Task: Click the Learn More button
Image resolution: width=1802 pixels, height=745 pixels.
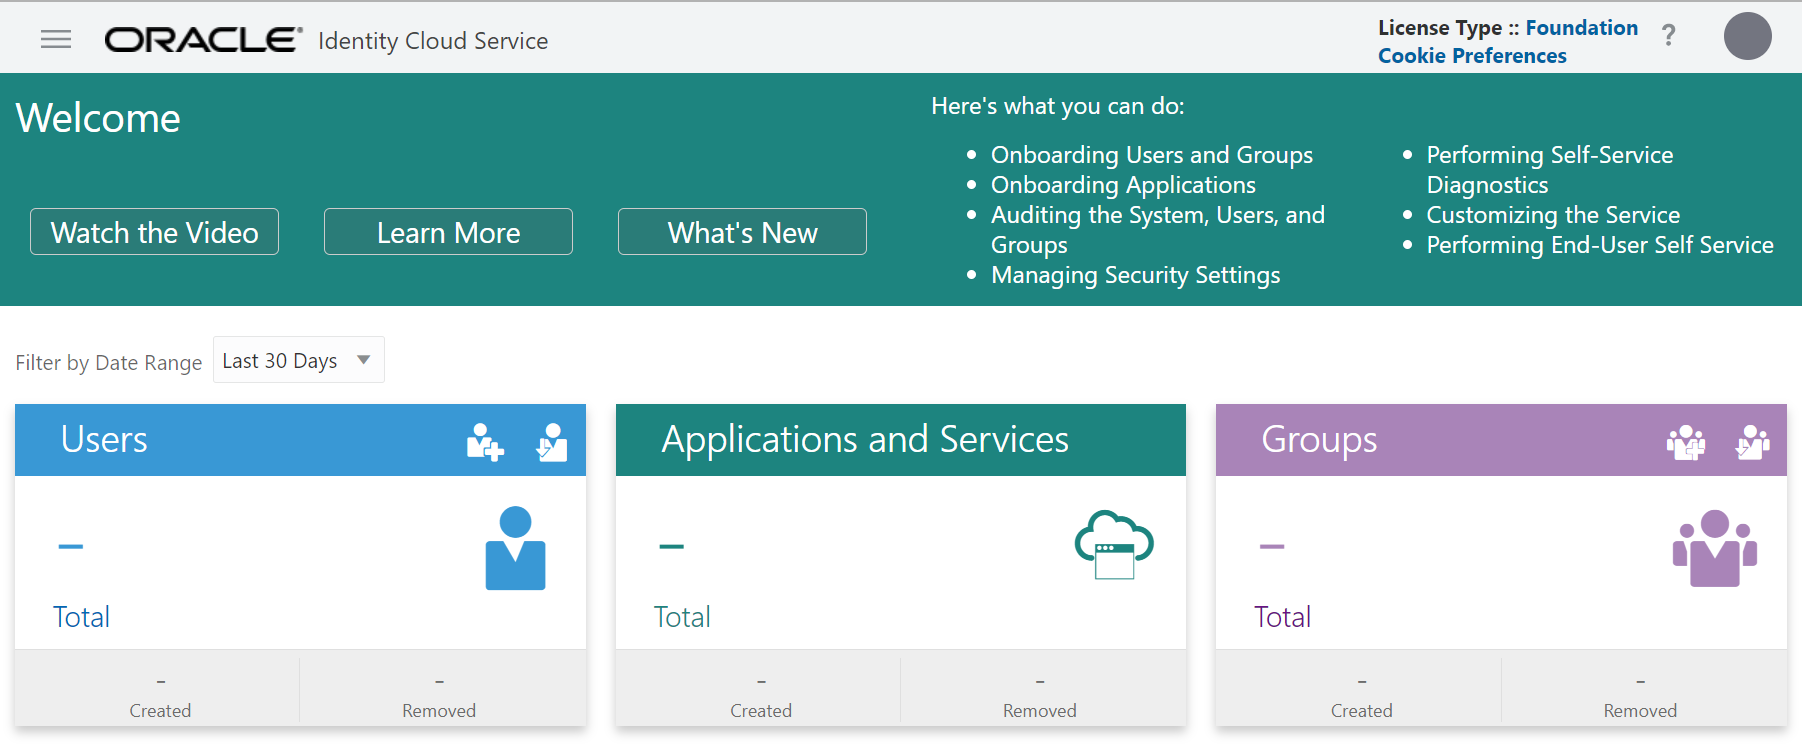Action: click(448, 232)
